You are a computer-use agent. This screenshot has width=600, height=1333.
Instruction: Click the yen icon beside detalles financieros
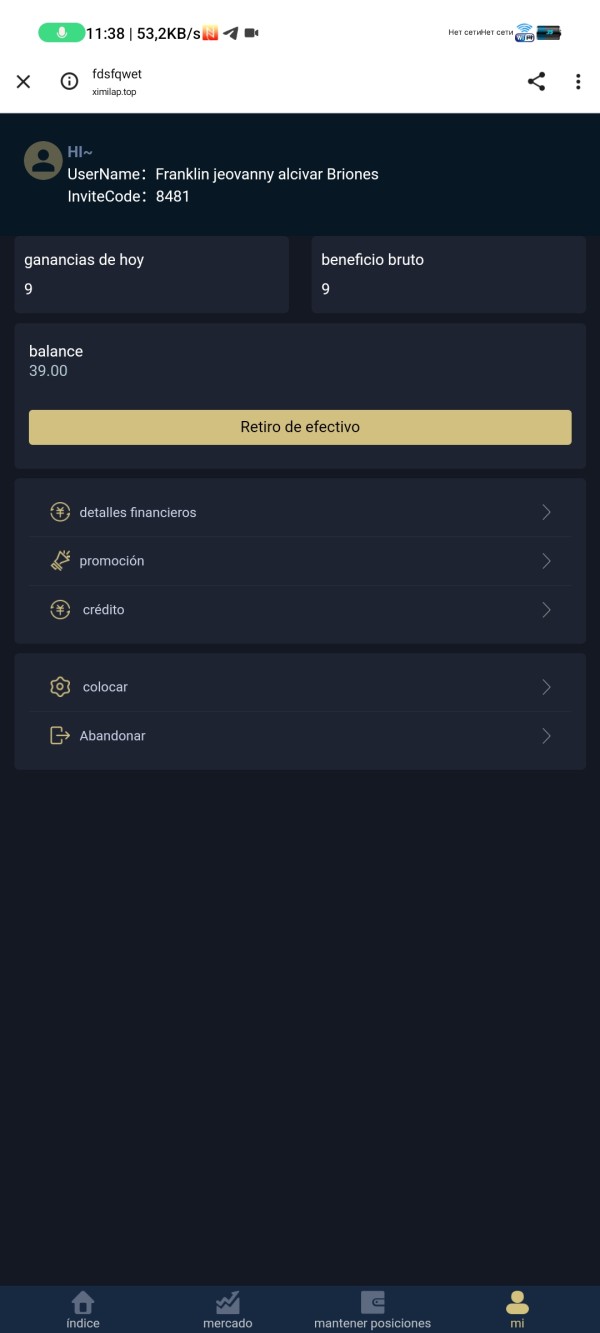[60, 512]
